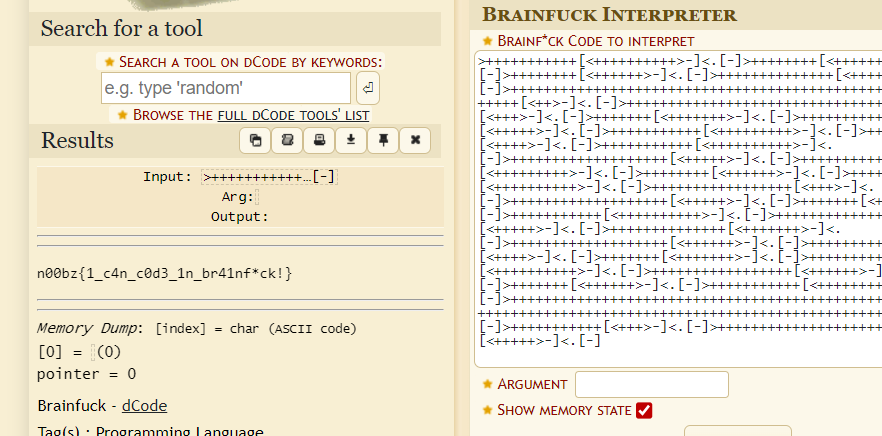Click the Show memory state label
Viewport: 882px width, 436px height.
(564, 410)
